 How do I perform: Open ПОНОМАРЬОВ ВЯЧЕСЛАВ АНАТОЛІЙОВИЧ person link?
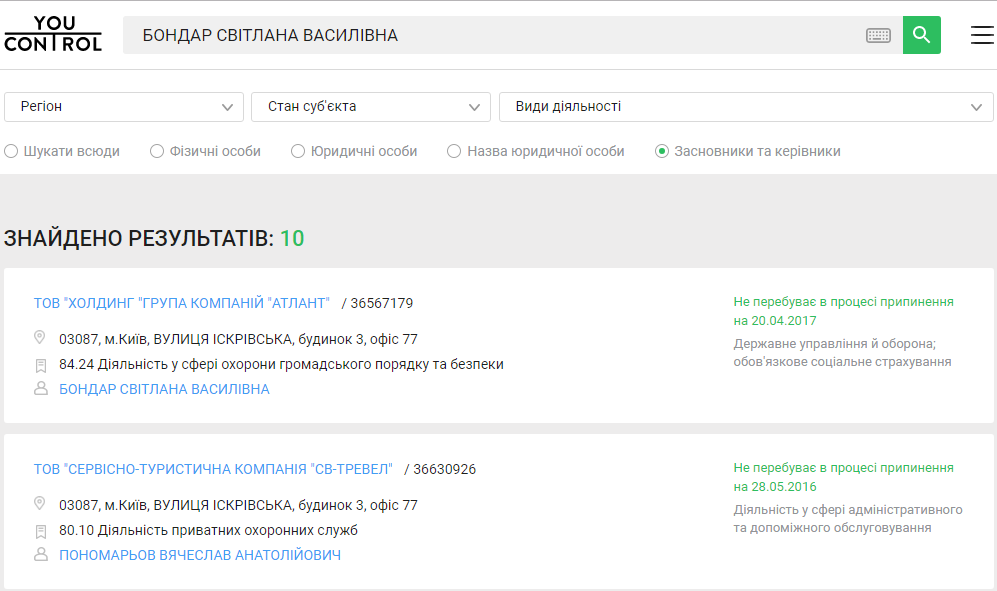point(200,555)
